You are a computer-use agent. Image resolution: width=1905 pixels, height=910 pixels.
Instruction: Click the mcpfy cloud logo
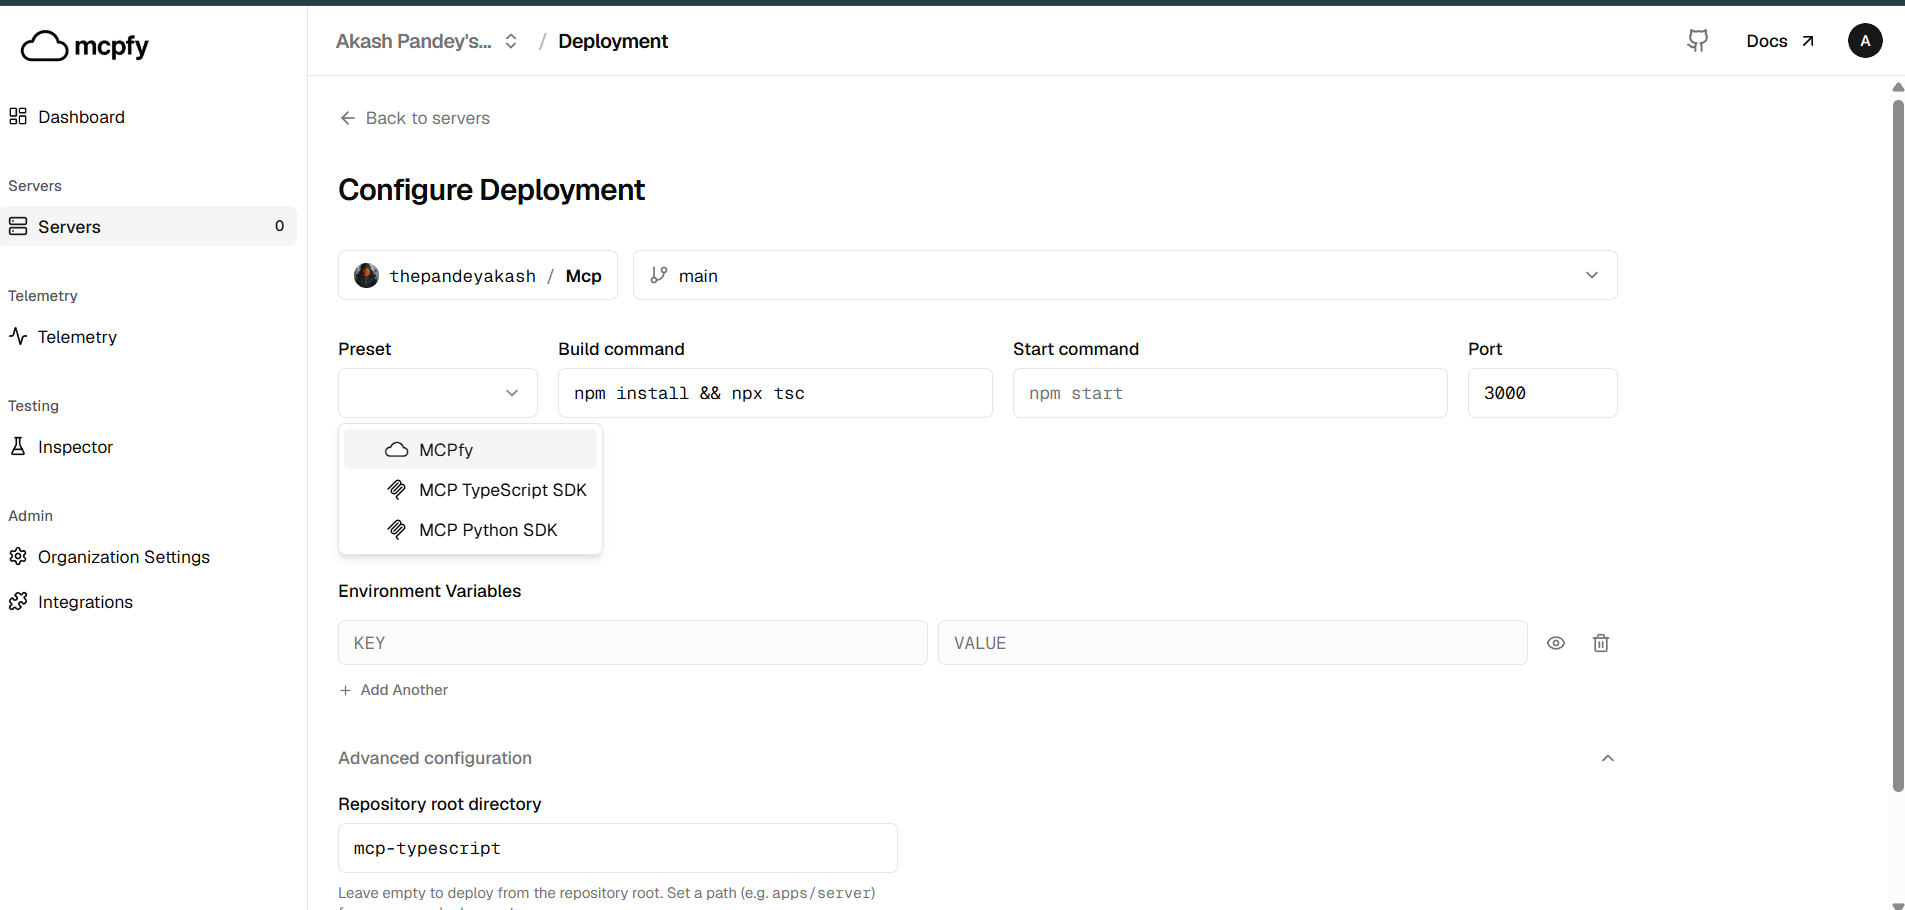coord(85,45)
